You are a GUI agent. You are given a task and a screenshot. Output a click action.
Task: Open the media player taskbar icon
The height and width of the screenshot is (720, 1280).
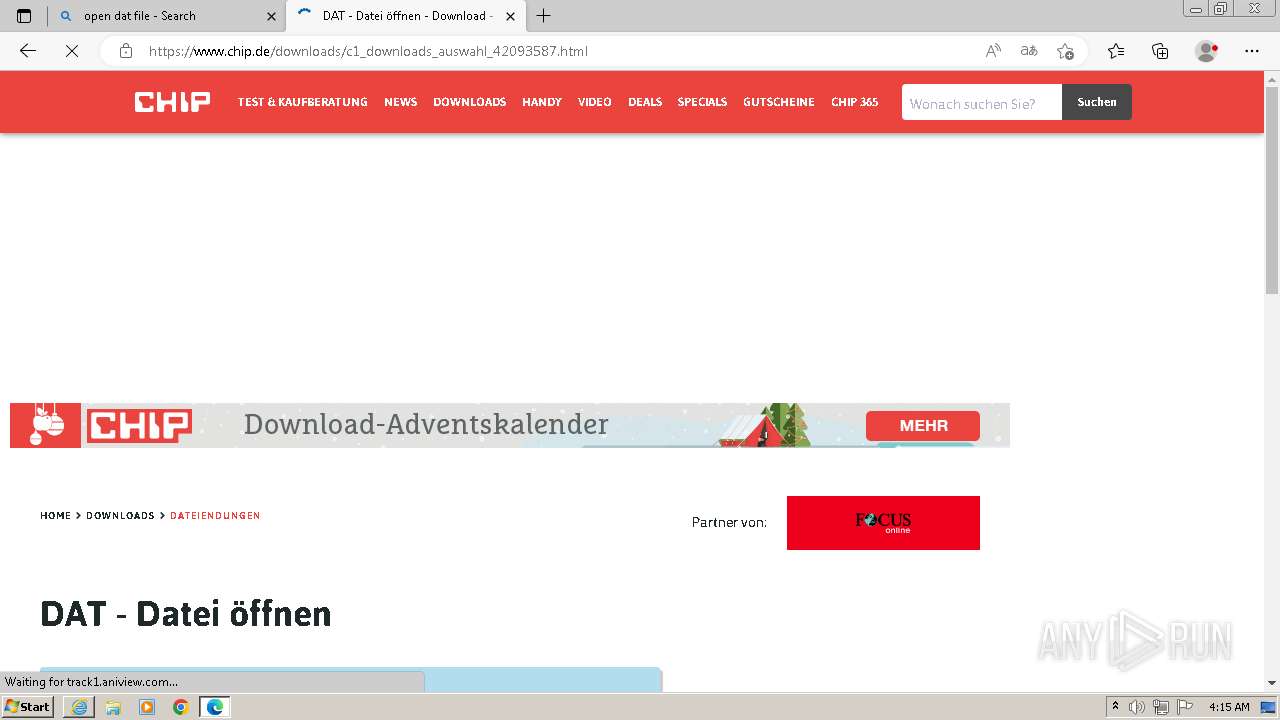pyautogui.click(x=147, y=707)
